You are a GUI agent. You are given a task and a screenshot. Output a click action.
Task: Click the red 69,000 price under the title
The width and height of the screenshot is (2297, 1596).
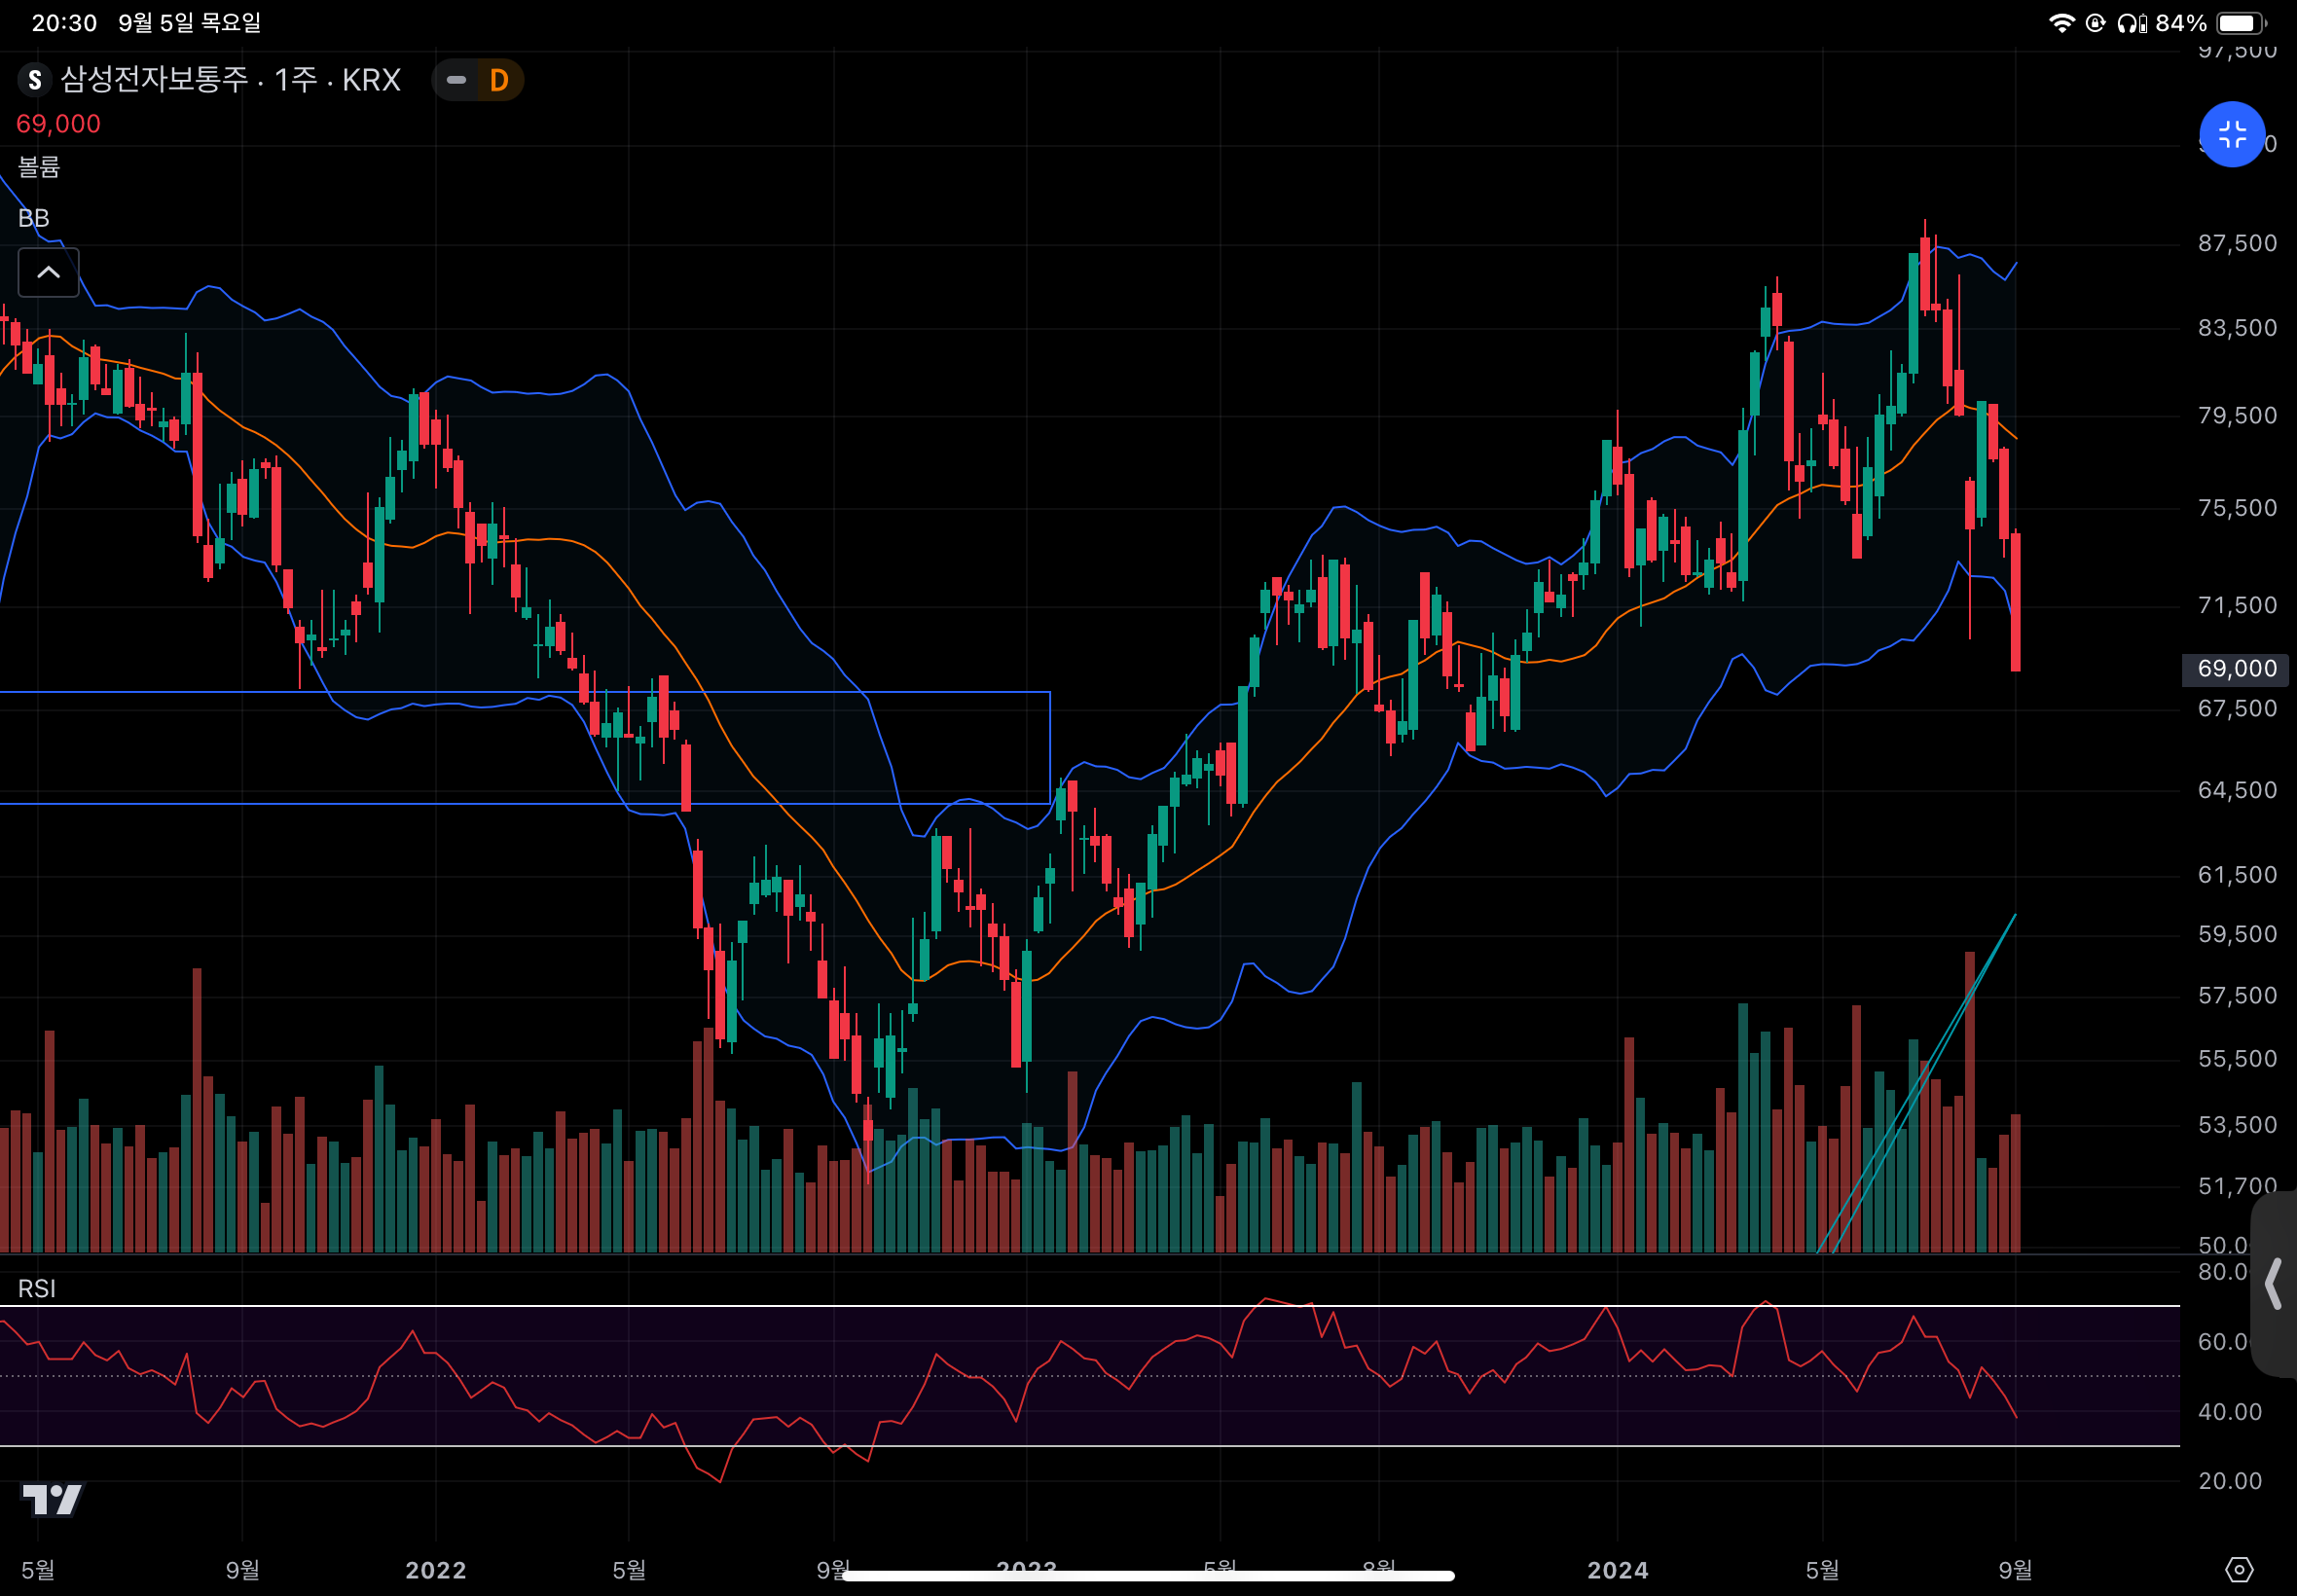click(x=58, y=124)
